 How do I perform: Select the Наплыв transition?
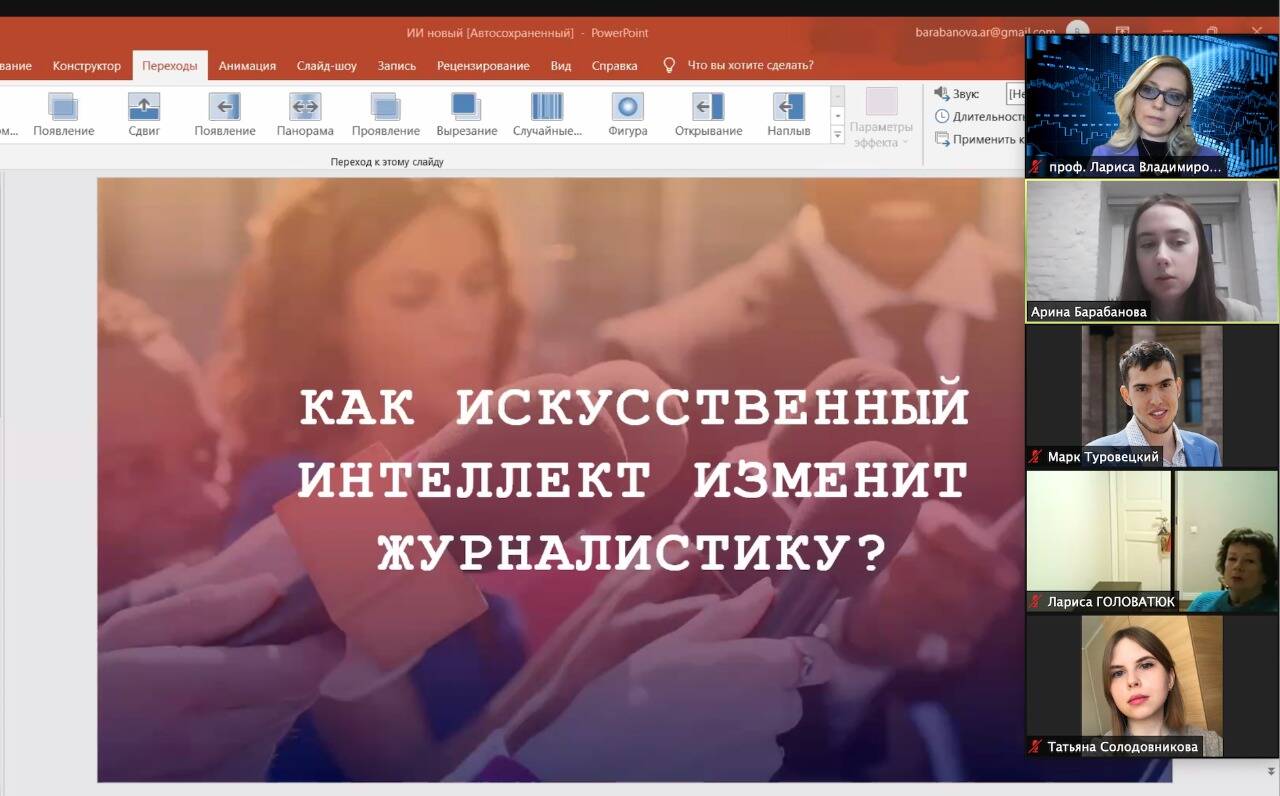pyautogui.click(x=789, y=114)
